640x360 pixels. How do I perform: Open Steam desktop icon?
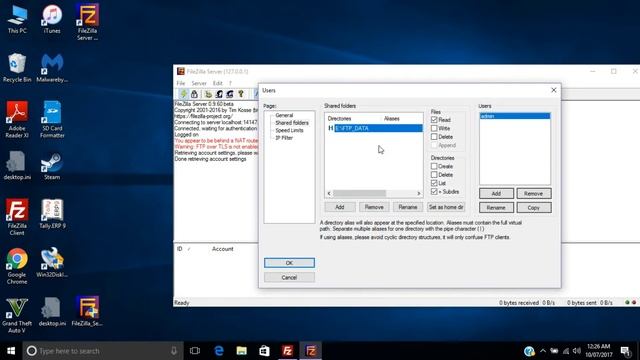click(52, 166)
